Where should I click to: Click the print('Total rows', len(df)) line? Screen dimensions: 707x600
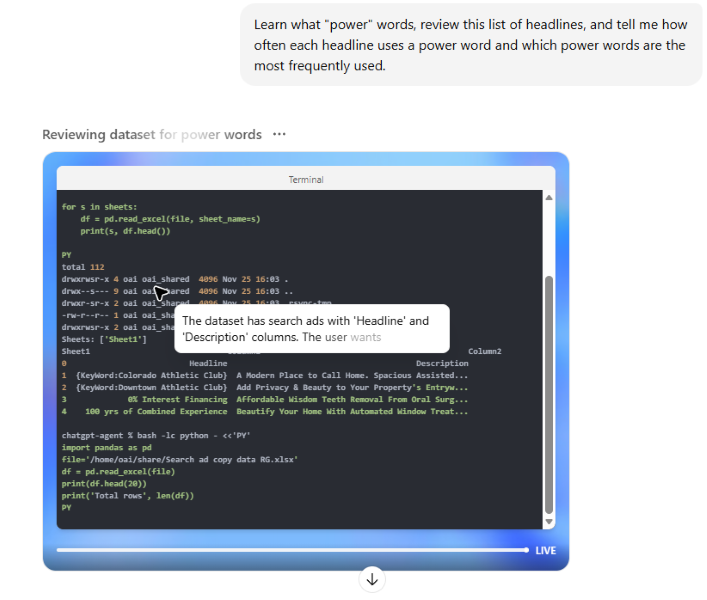point(127,496)
